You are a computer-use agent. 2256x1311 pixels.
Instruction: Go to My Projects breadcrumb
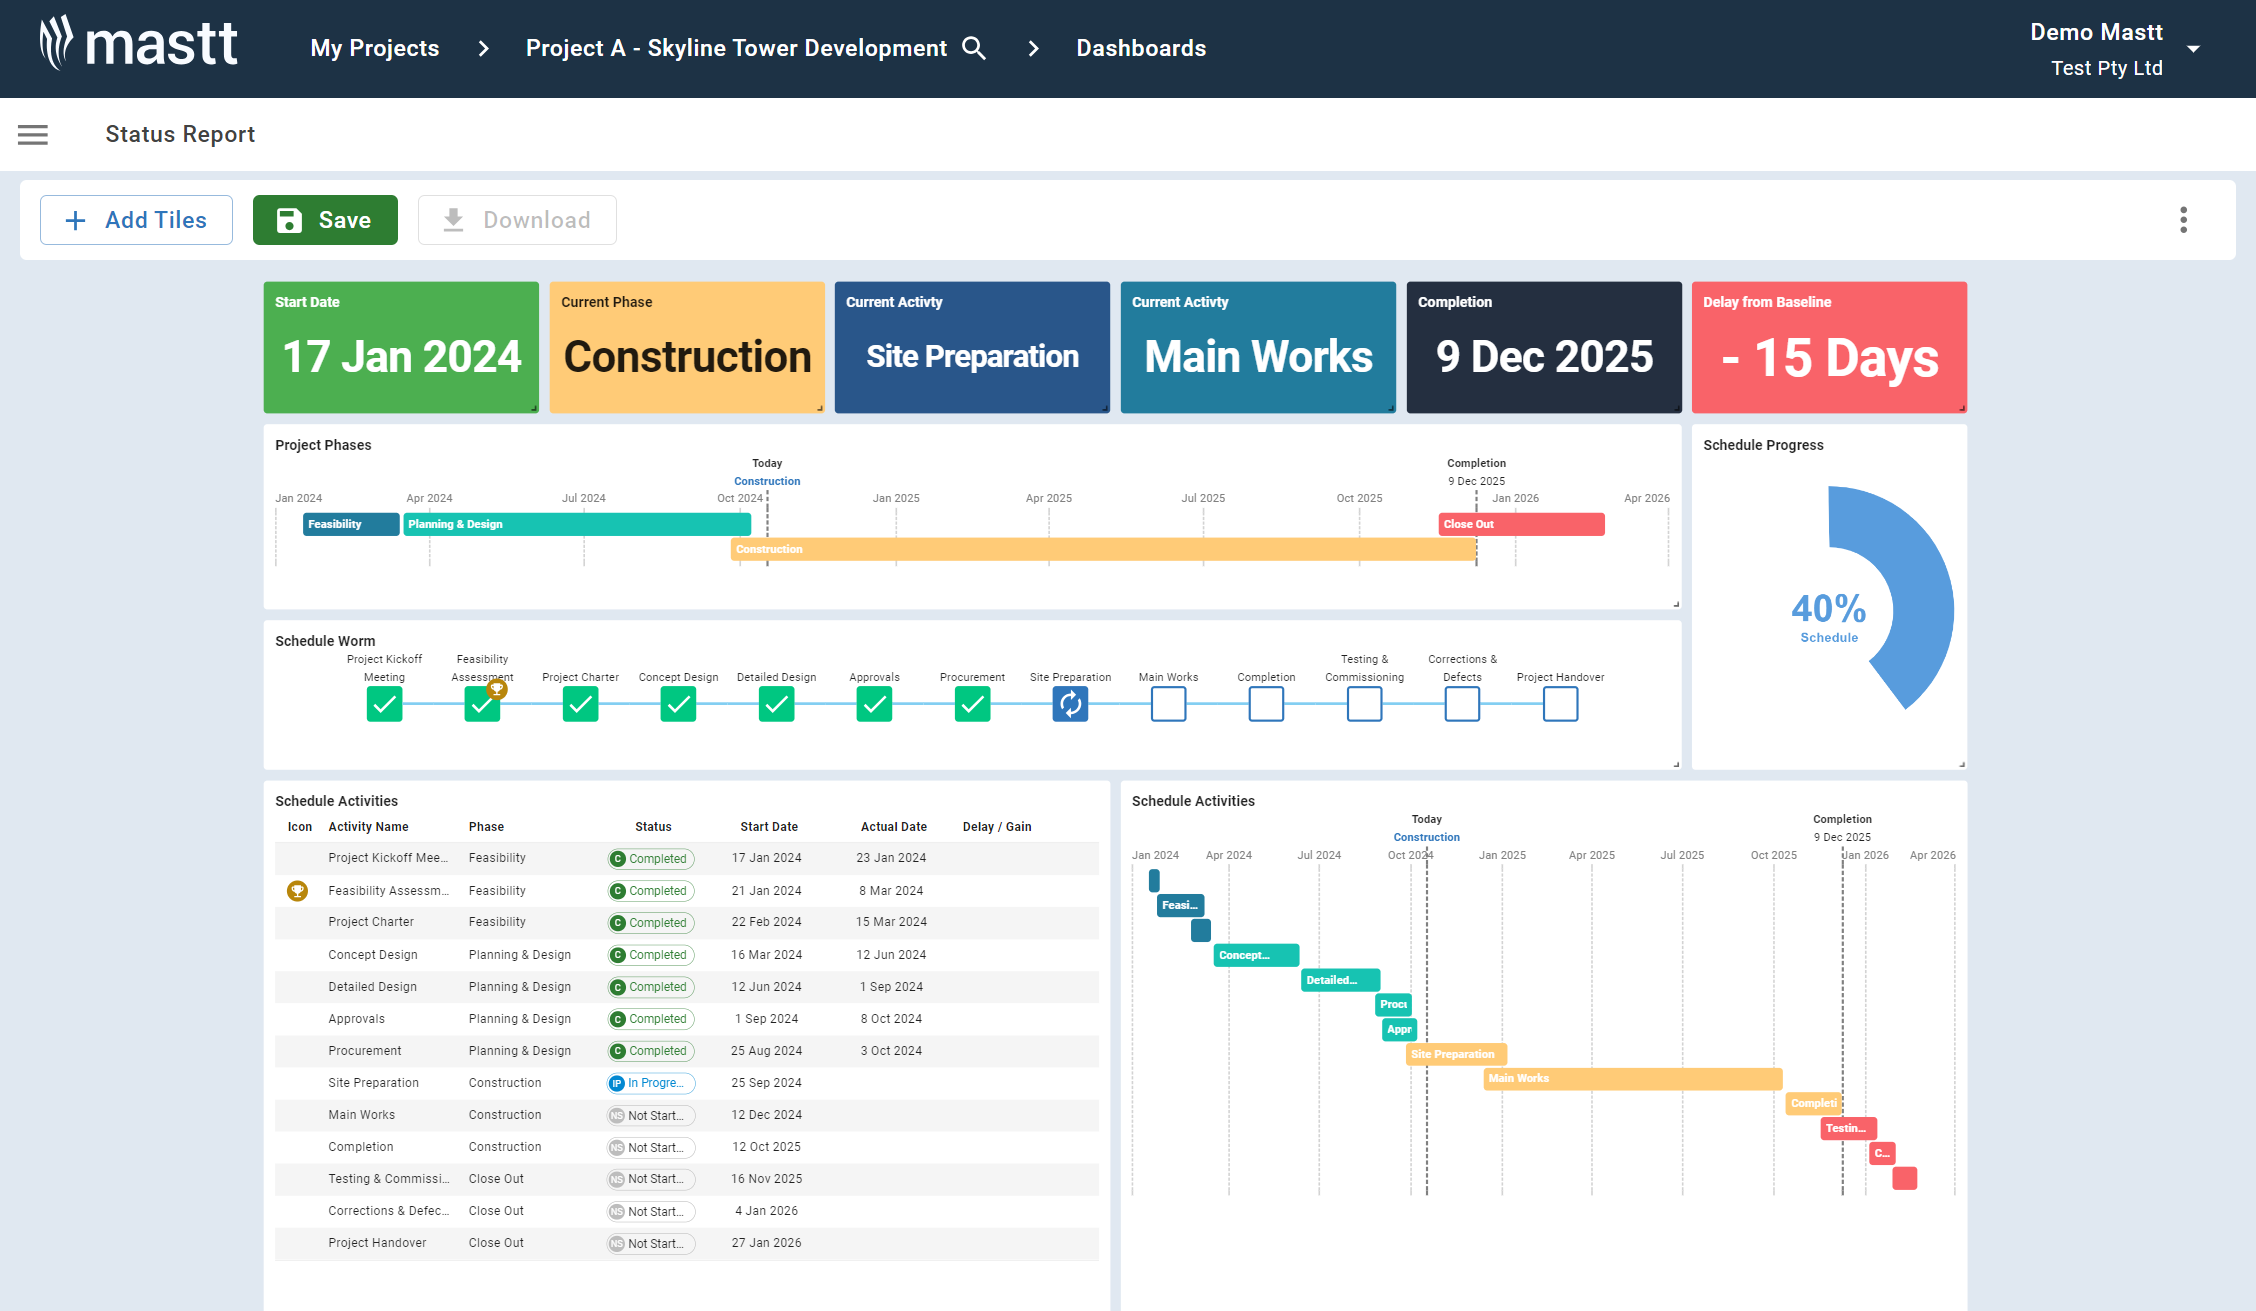(x=374, y=48)
